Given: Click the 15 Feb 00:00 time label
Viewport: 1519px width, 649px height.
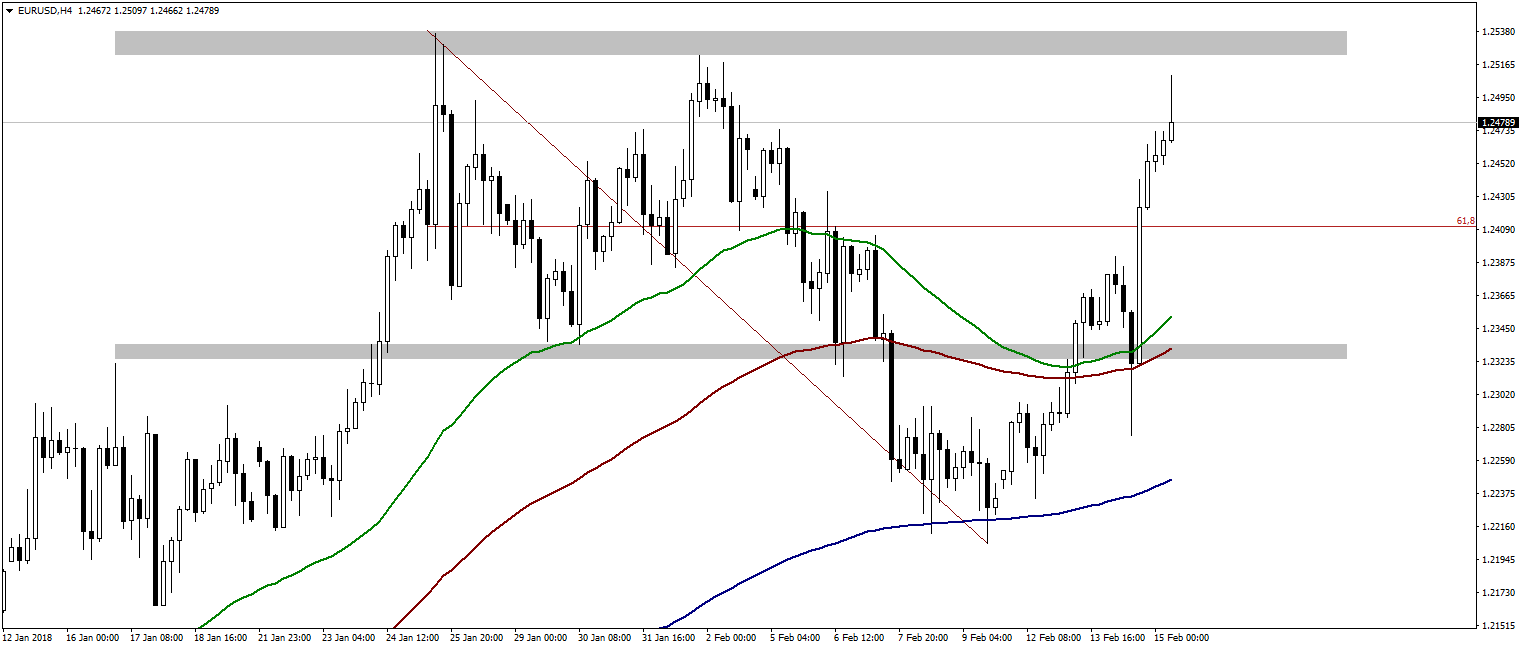Looking at the screenshot, I should click(1181, 637).
